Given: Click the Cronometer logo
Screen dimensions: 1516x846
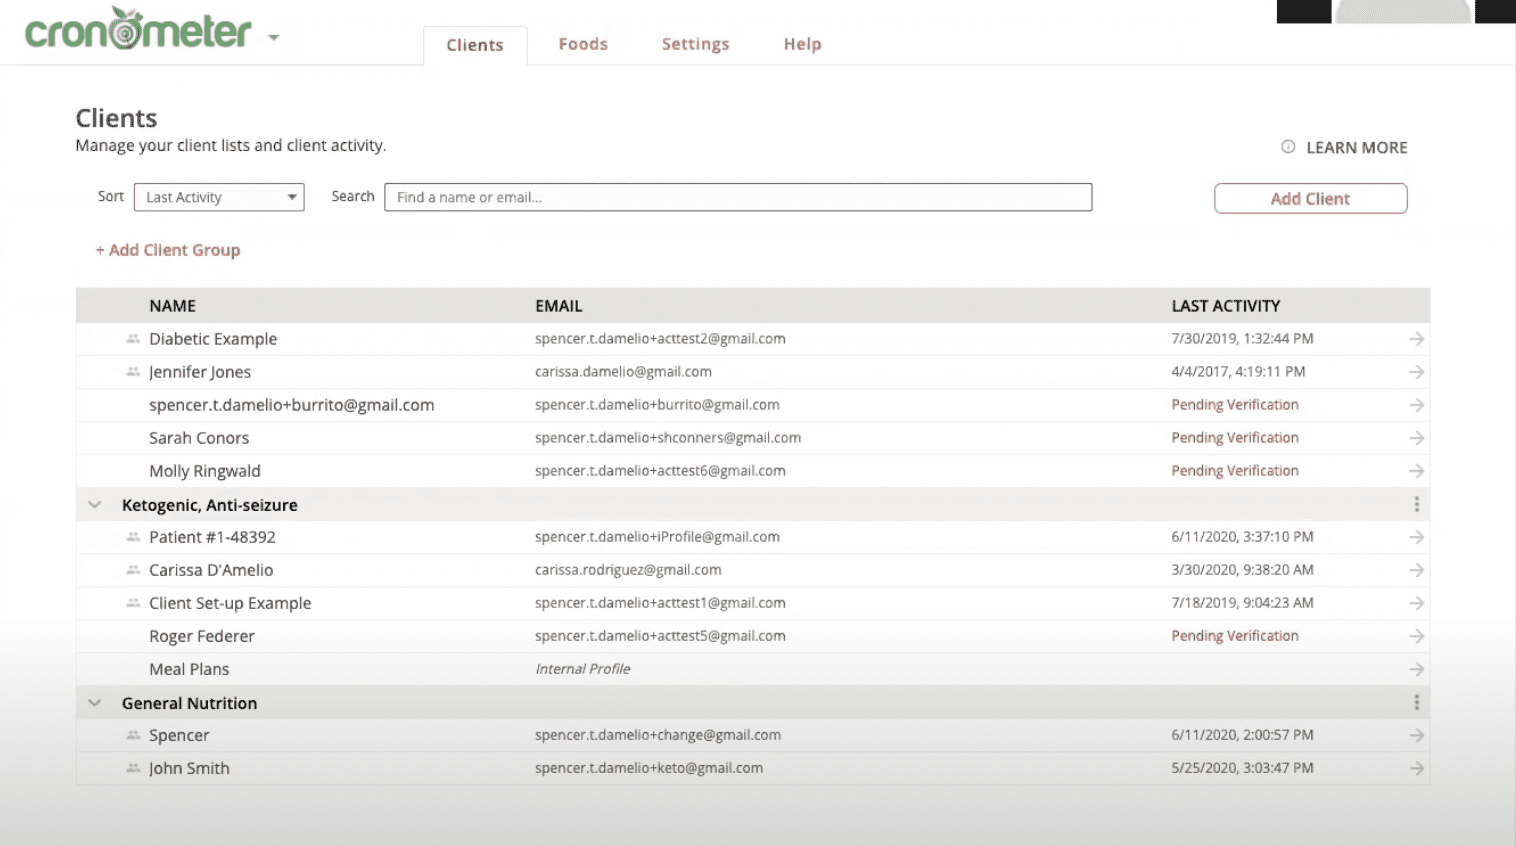Looking at the screenshot, I should click(138, 31).
